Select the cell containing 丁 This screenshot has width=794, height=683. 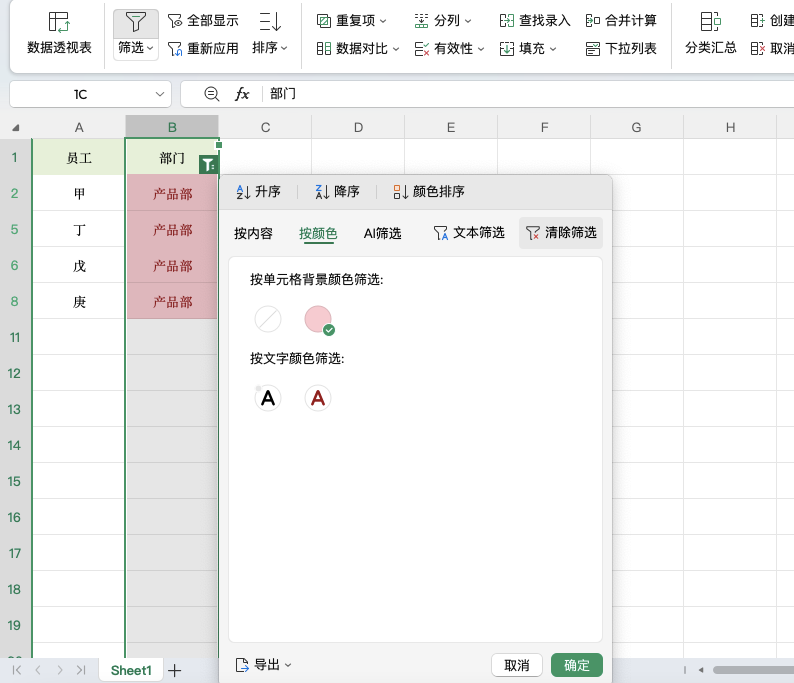coord(79,229)
